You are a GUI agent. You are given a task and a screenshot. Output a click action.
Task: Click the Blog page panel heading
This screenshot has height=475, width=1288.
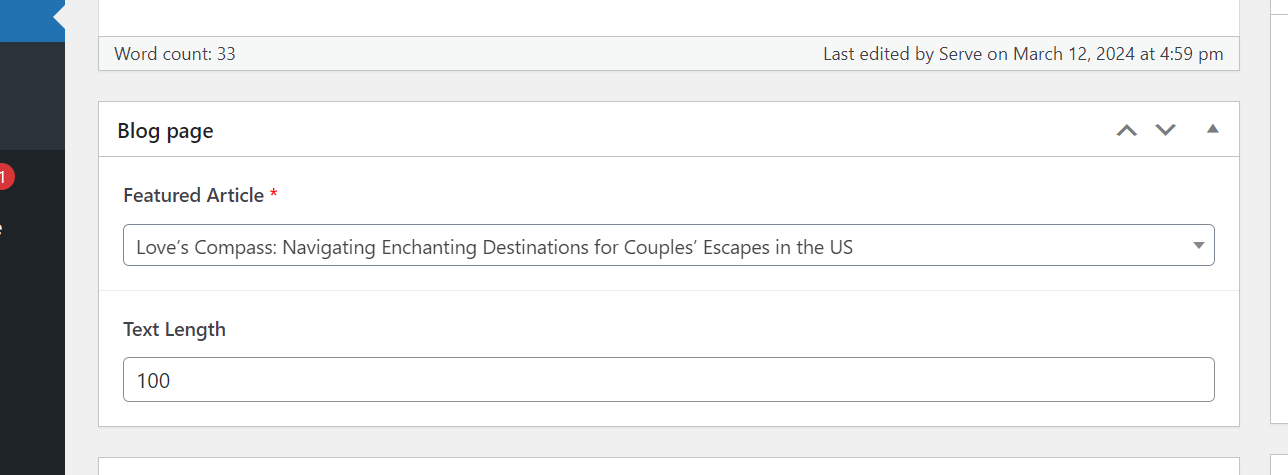pyautogui.click(x=165, y=130)
